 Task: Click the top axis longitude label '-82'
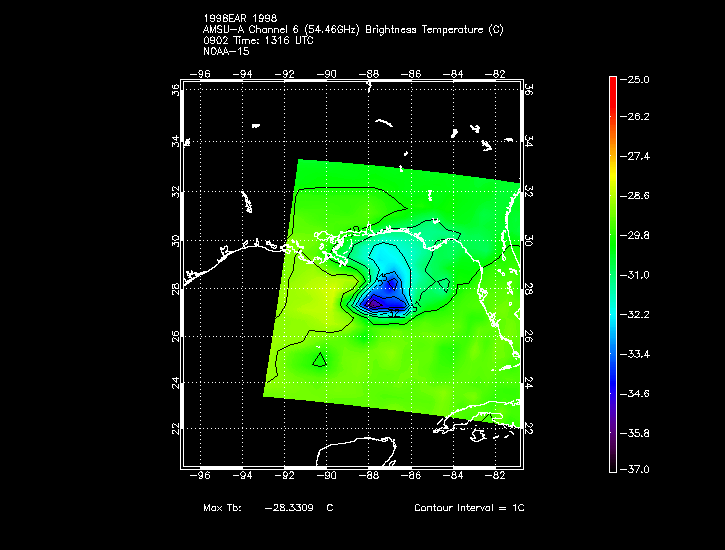[x=495, y=74]
